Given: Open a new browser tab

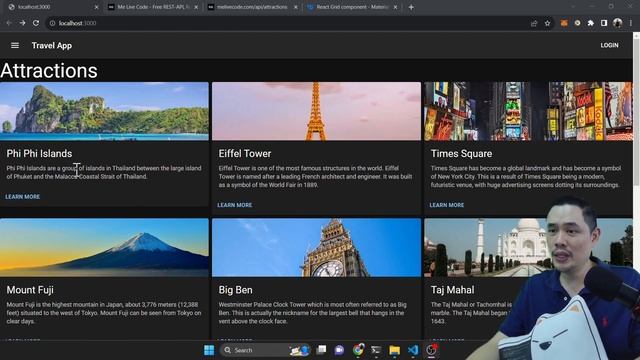Looking at the screenshot, I should point(411,7).
